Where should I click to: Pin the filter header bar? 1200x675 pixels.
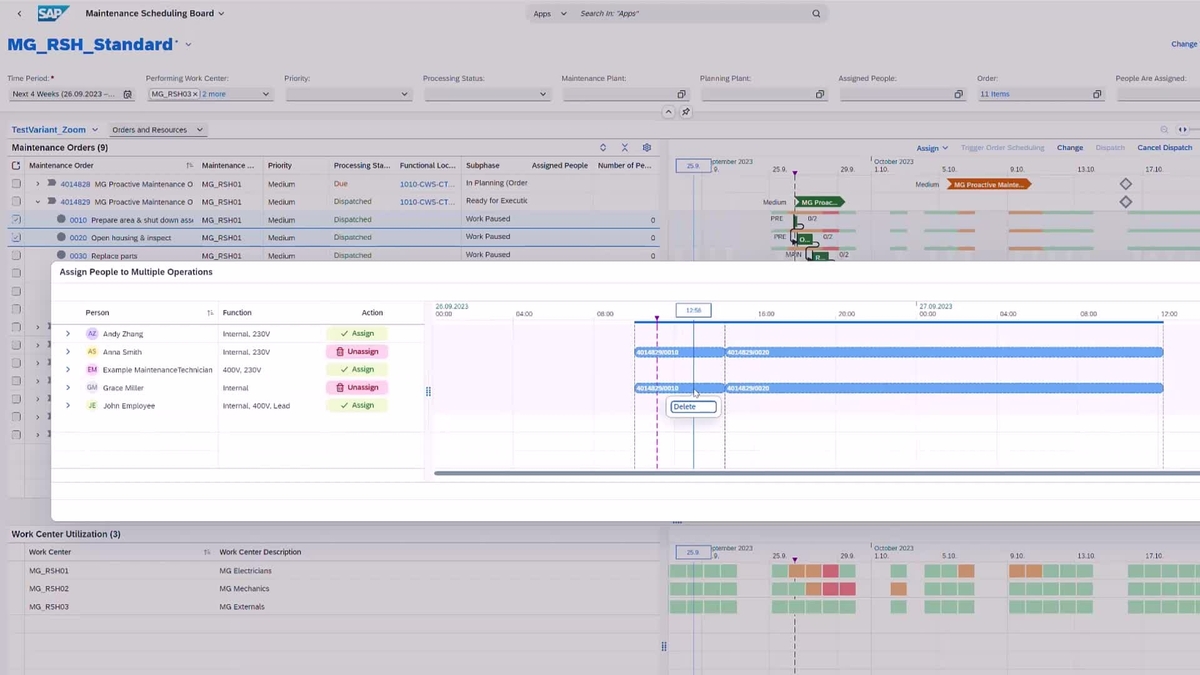click(x=684, y=111)
